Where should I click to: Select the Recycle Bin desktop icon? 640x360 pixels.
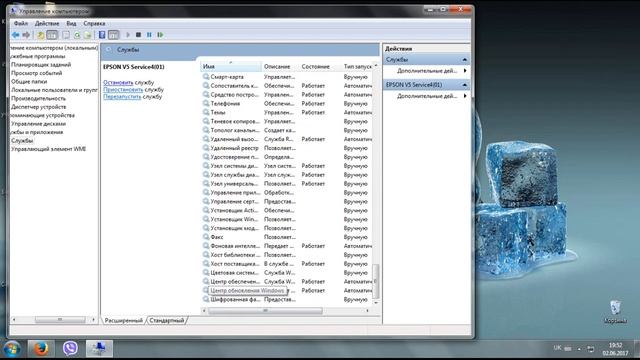tap(616, 312)
